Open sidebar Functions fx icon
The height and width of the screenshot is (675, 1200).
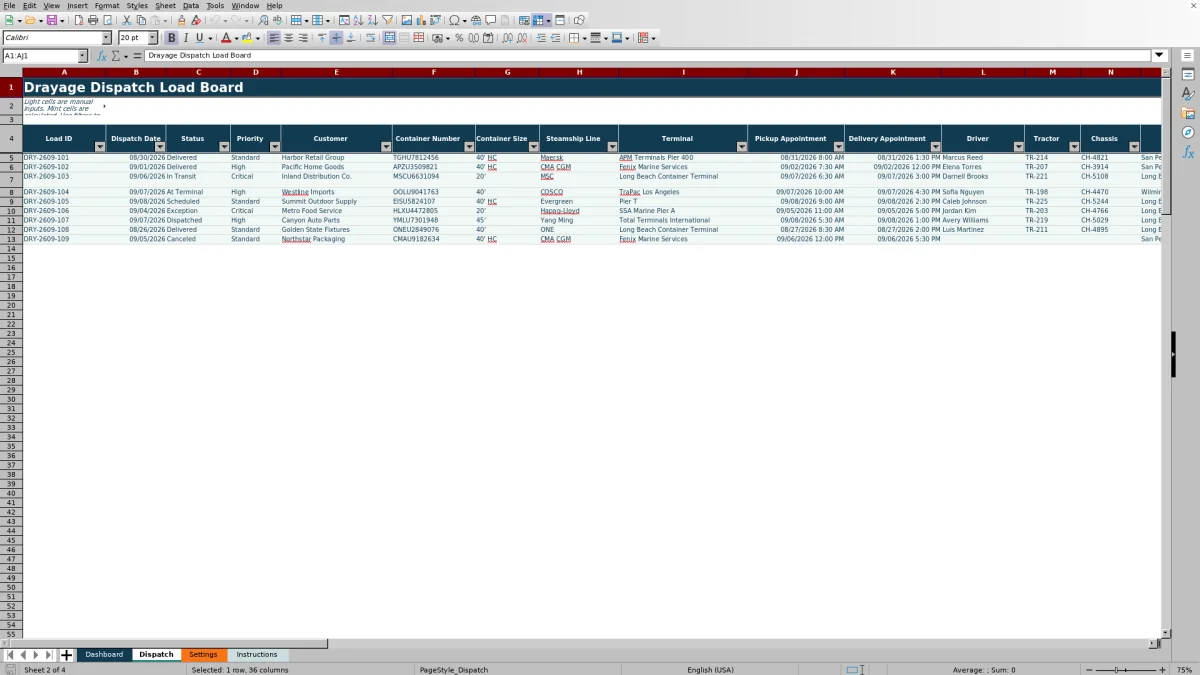[x=1188, y=152]
